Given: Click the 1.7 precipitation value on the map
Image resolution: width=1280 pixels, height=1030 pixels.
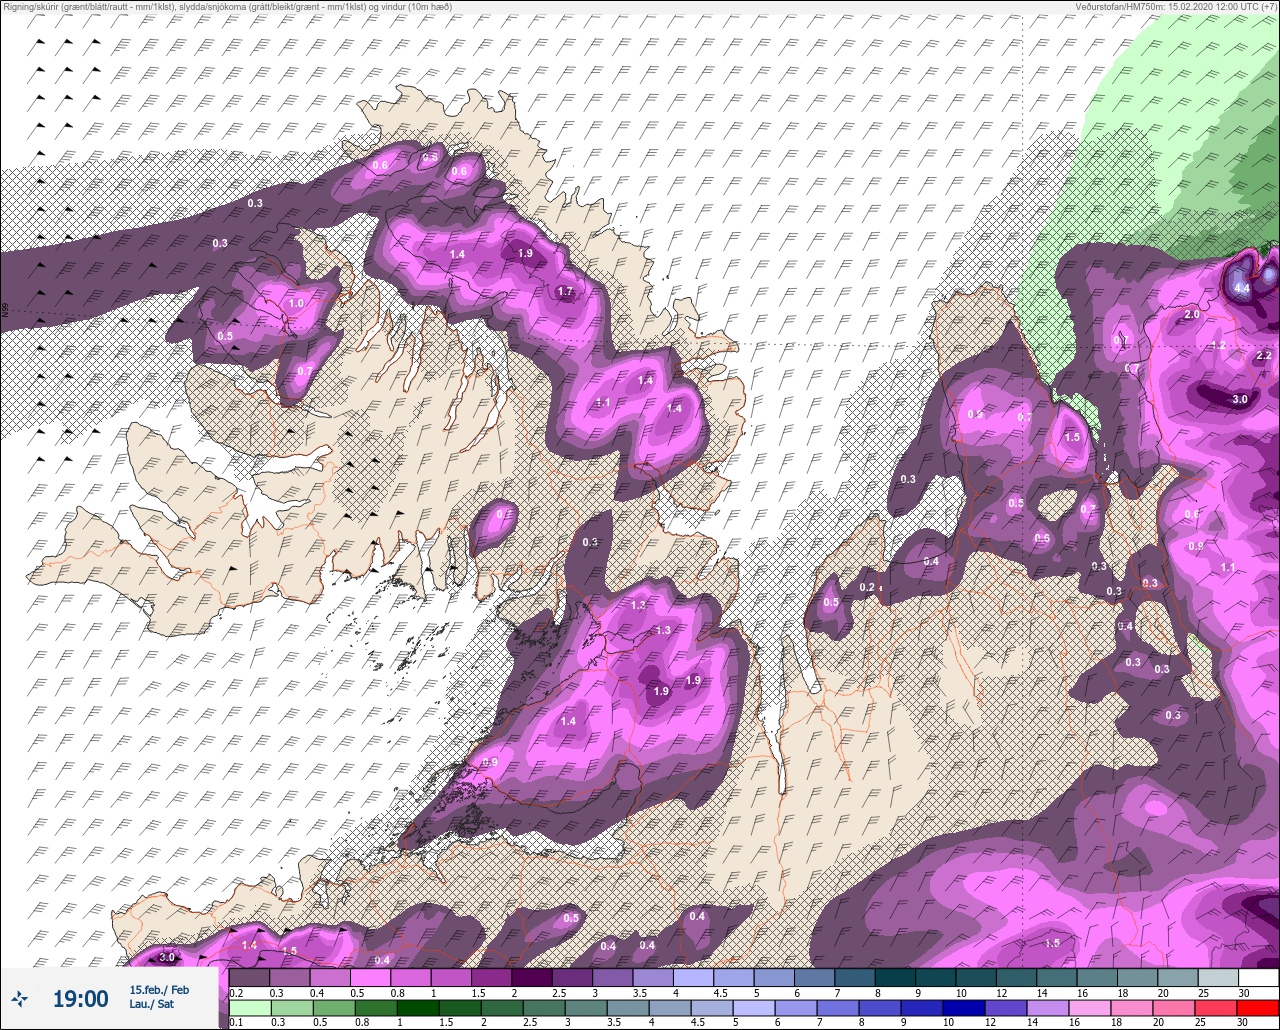Looking at the screenshot, I should point(565,292).
